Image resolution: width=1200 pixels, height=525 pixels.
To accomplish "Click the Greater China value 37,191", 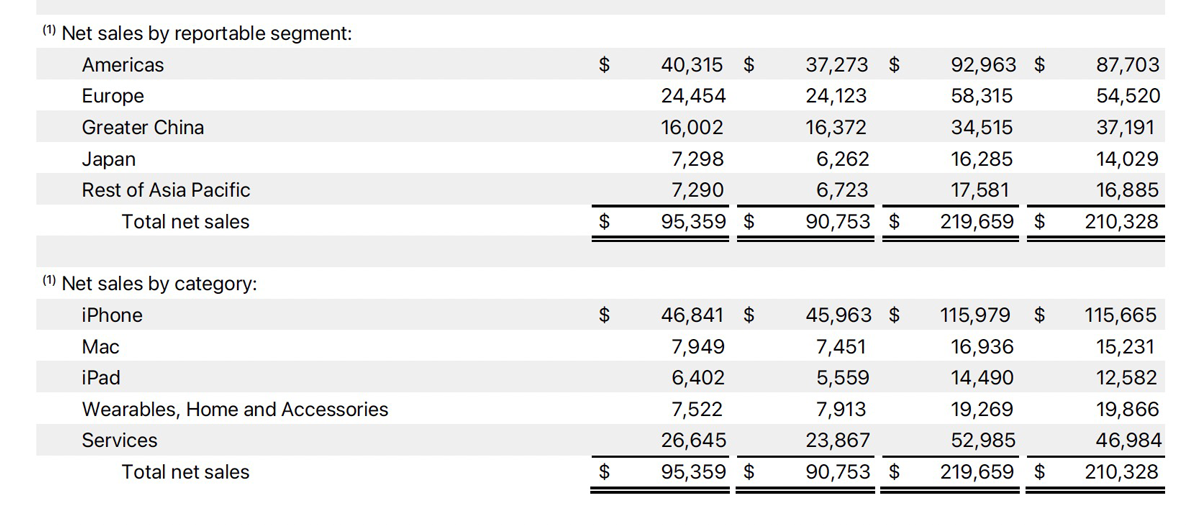I will pyautogui.click(x=1125, y=127).
